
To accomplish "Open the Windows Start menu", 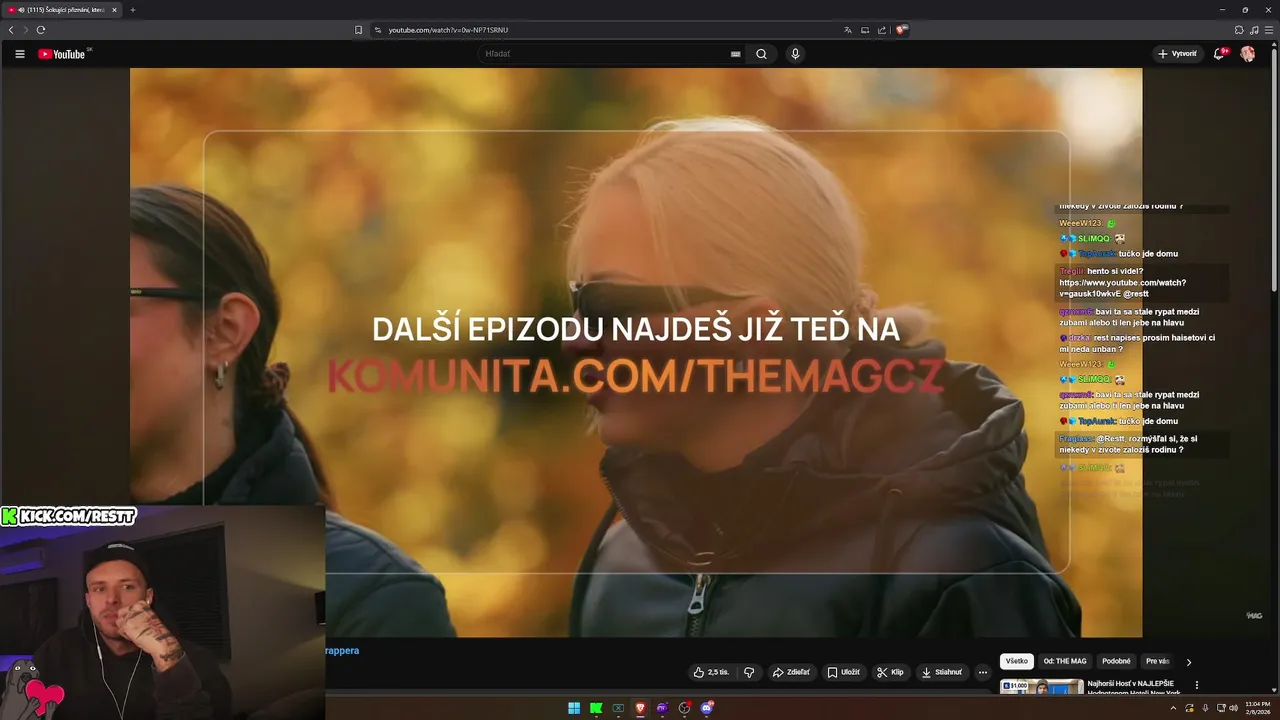I will coord(574,708).
